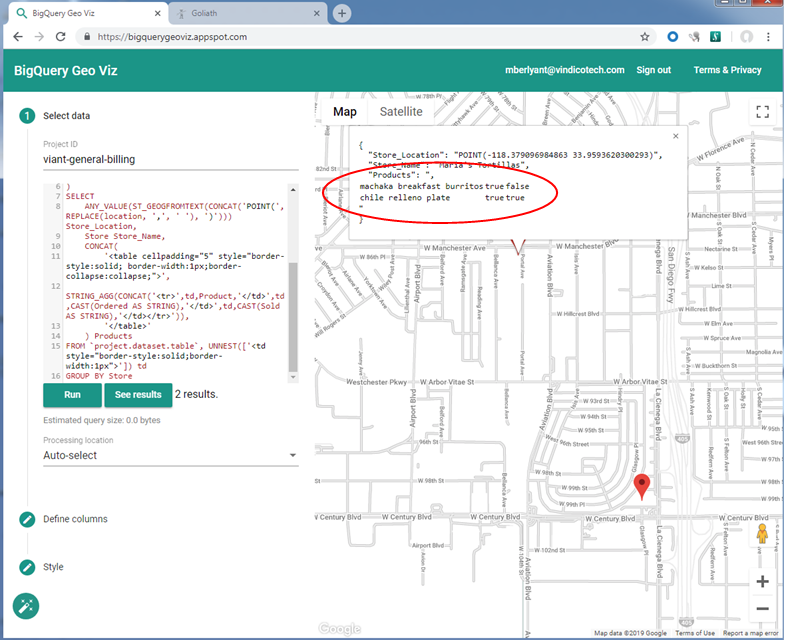Click the grey profile avatar icon
Image resolution: width=785 pixels, height=641 pixels.
tap(746, 37)
